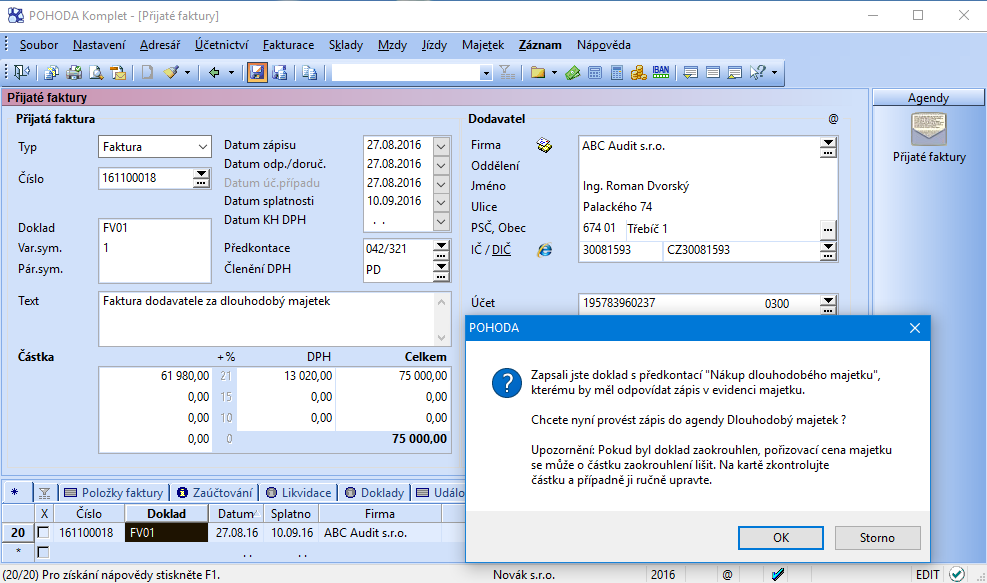This screenshot has width=987, height=583.
Task: Open the Typ Faktura dropdown
Action: (203, 147)
